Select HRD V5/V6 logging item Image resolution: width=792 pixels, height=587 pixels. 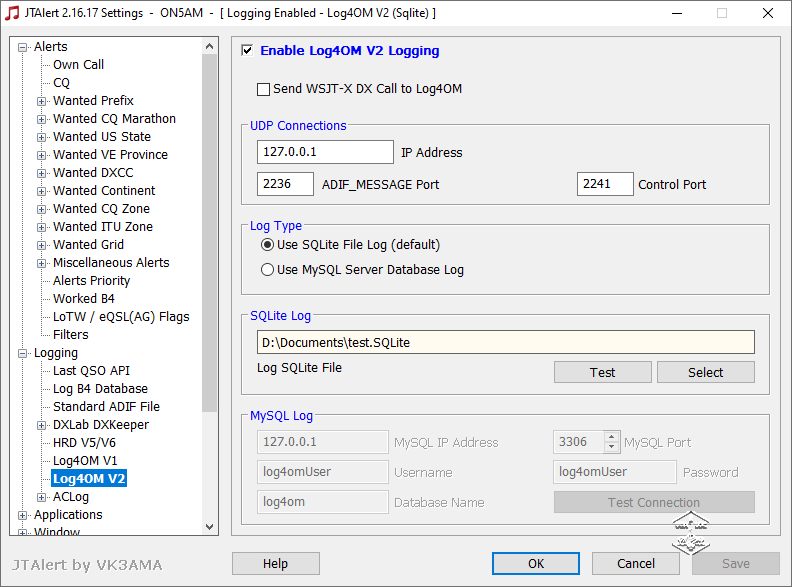84,443
